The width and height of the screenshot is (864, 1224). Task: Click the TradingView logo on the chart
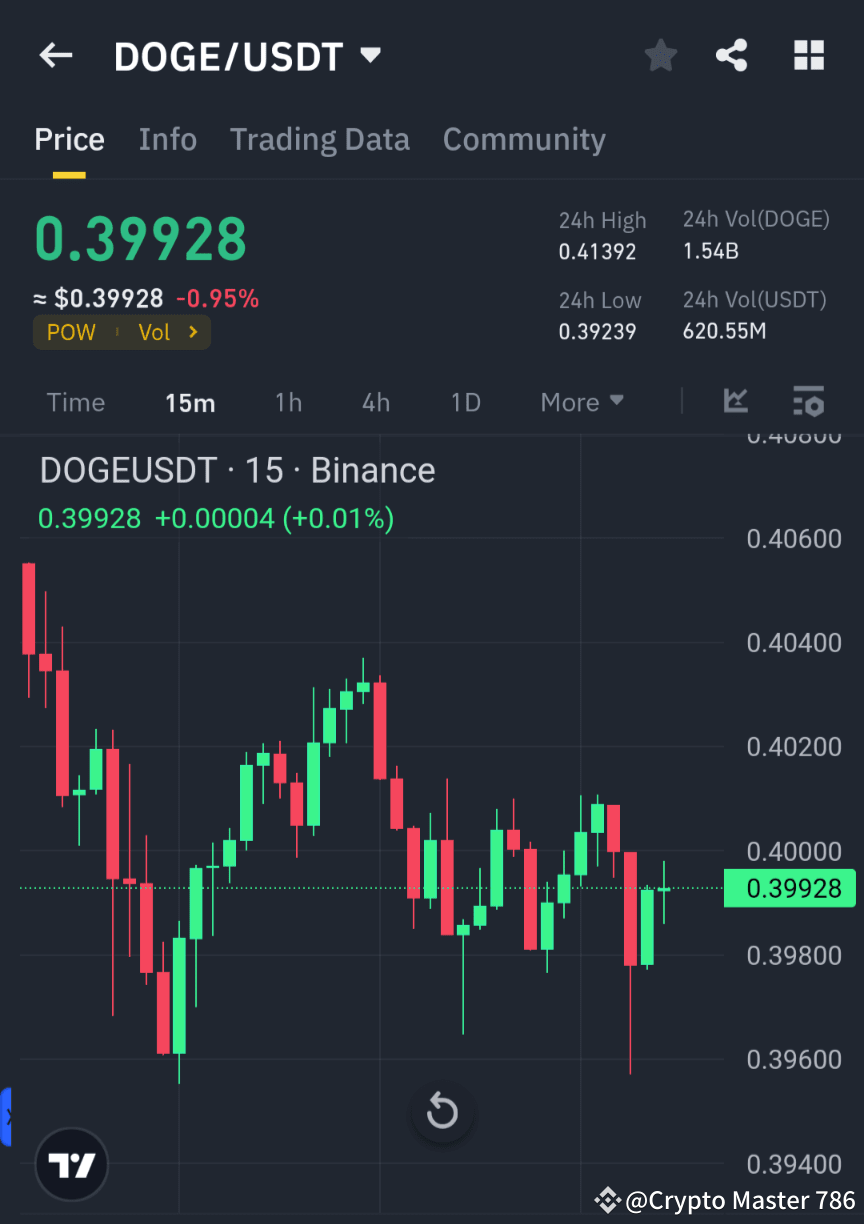point(71,1164)
